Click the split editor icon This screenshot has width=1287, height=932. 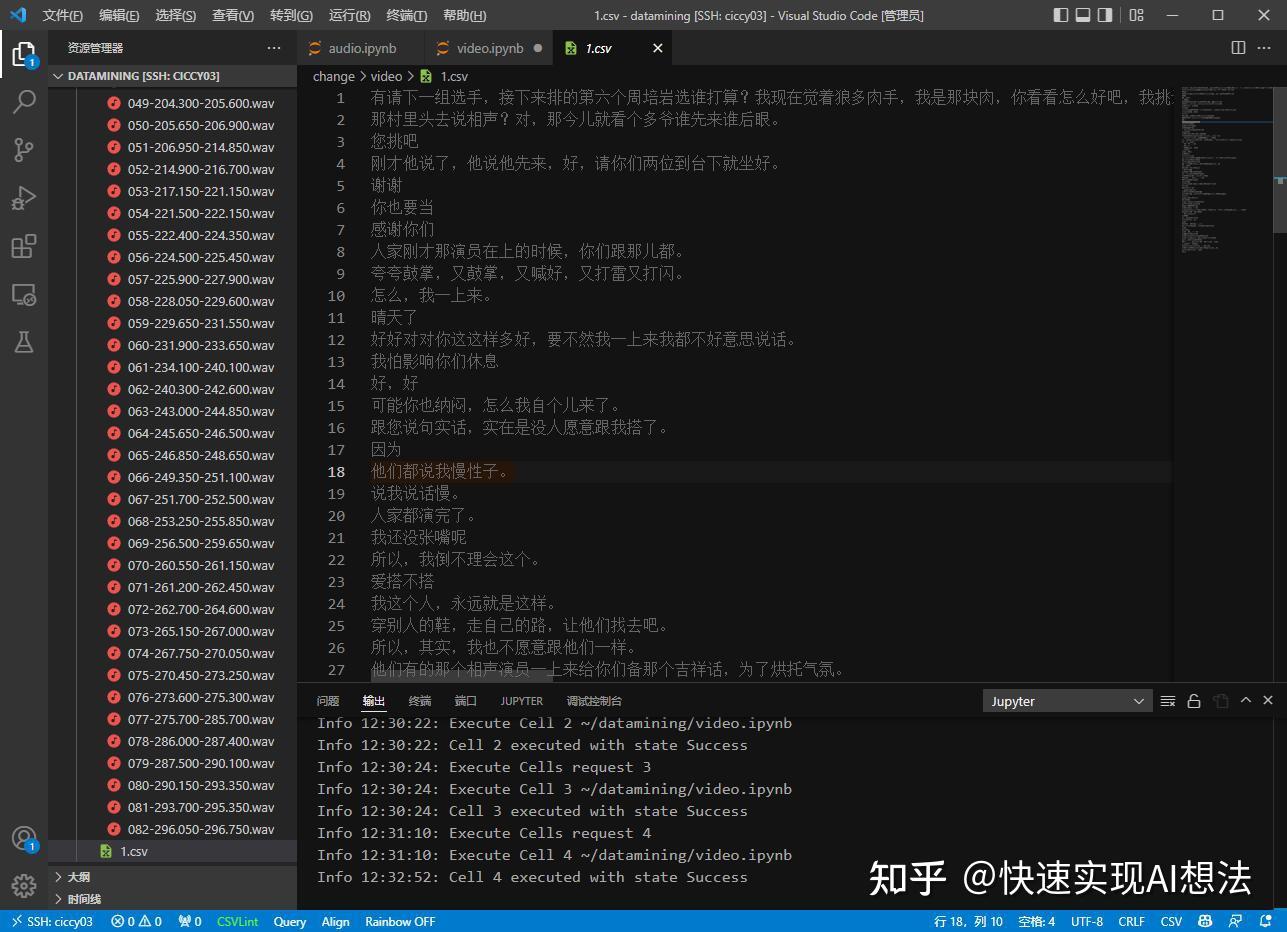click(x=1238, y=48)
